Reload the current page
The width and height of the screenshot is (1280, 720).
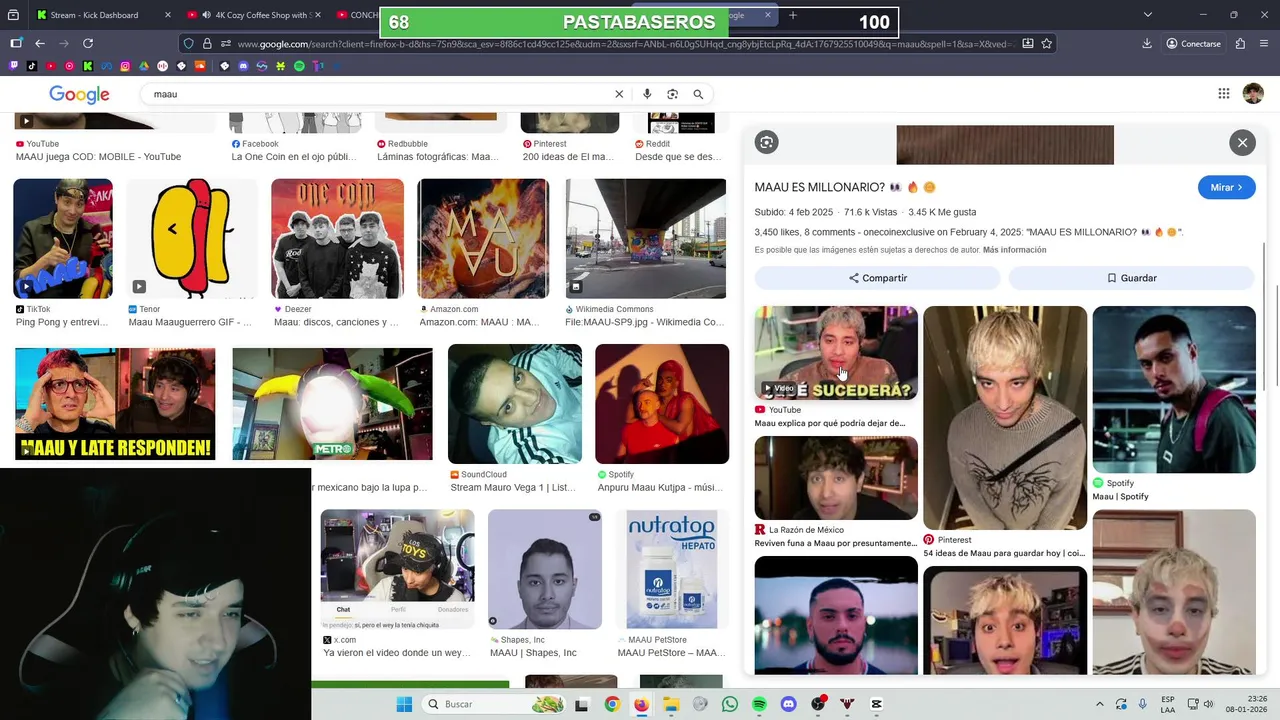tap(88, 44)
